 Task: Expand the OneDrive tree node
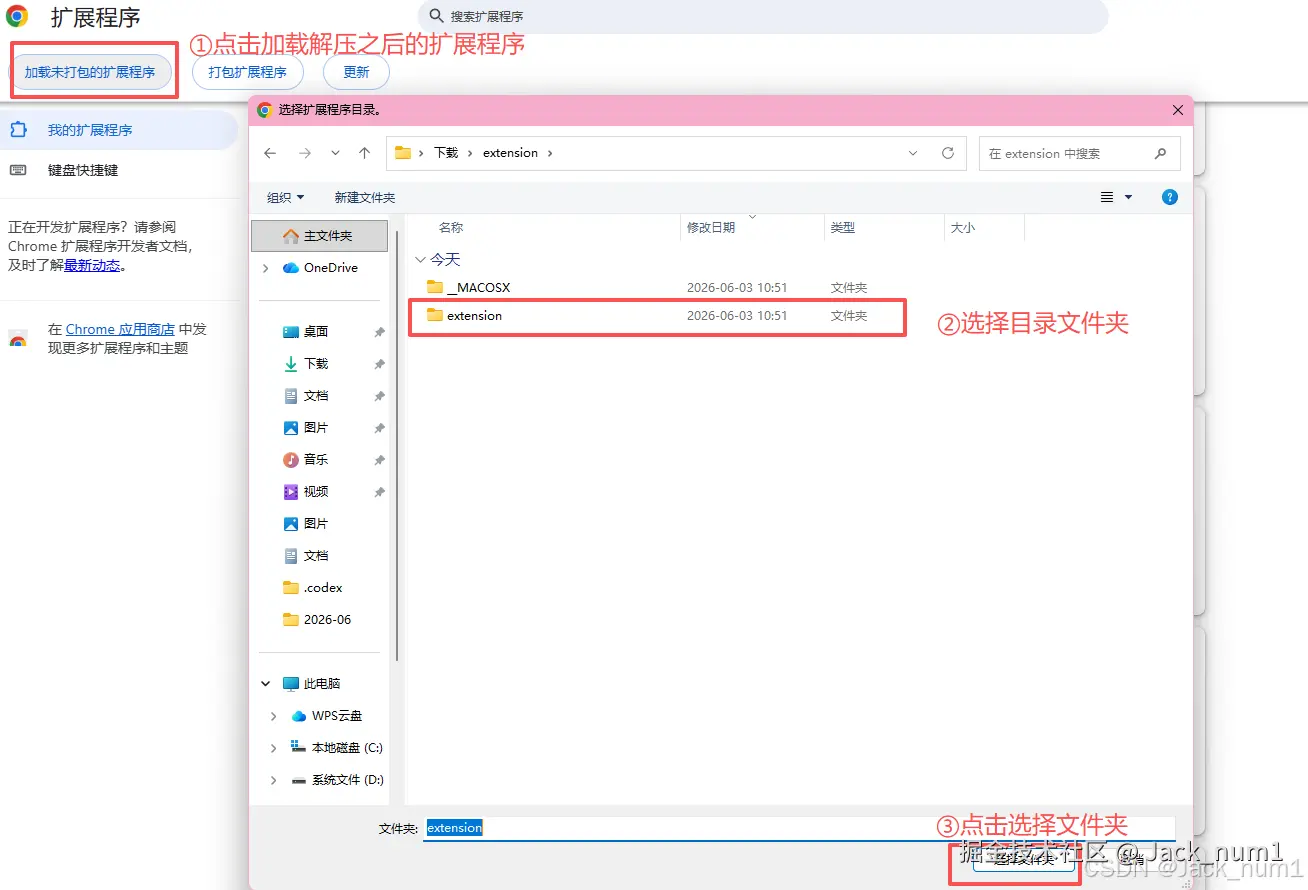tap(266, 268)
